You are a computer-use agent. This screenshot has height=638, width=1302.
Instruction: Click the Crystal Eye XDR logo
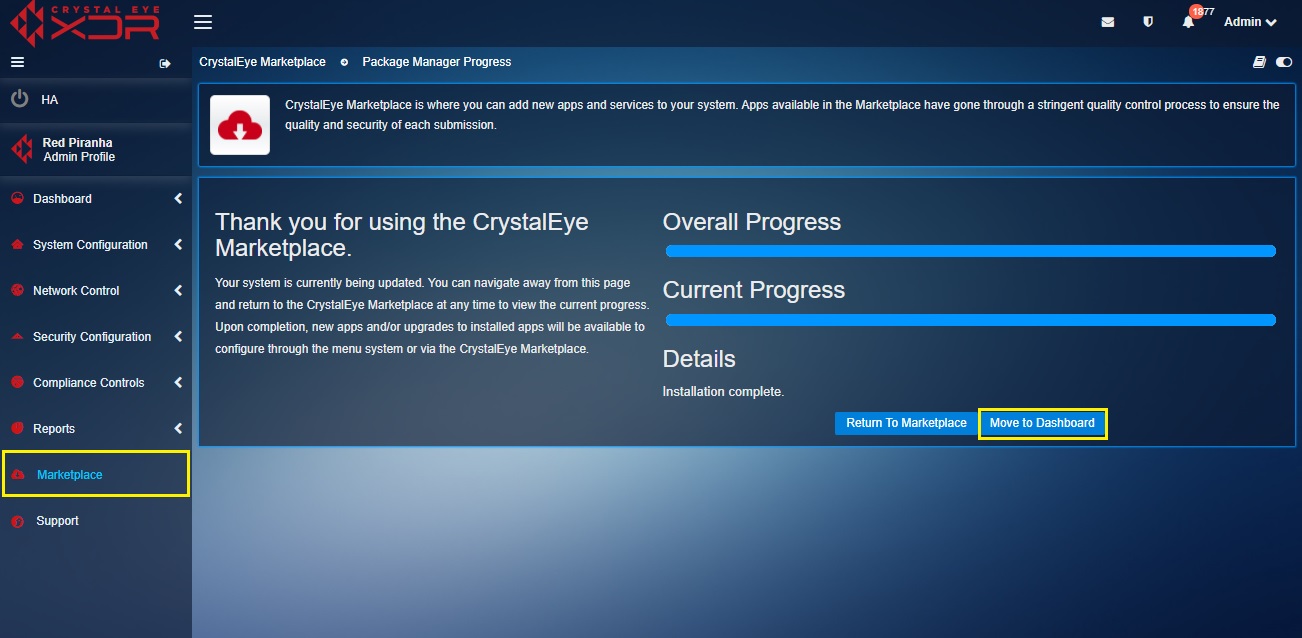[85, 24]
